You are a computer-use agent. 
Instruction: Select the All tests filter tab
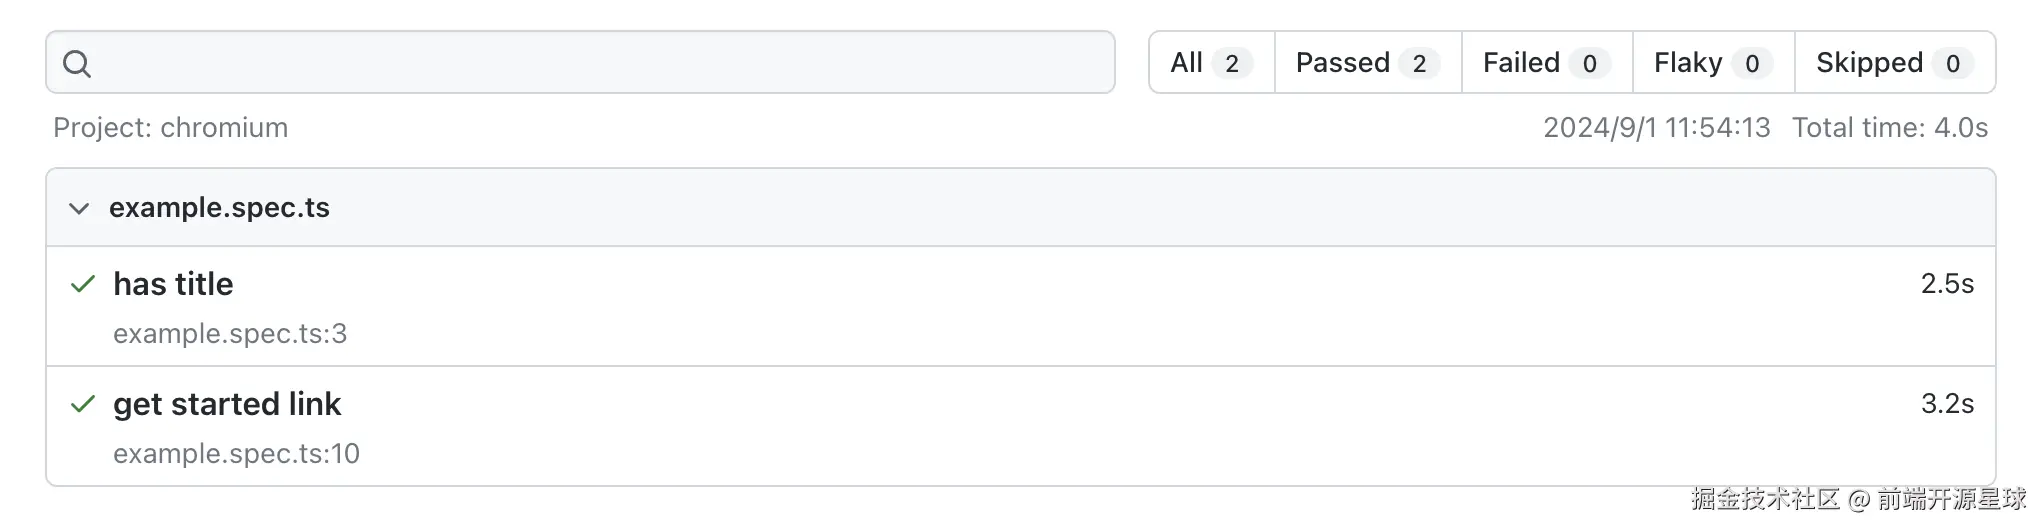[1210, 63]
